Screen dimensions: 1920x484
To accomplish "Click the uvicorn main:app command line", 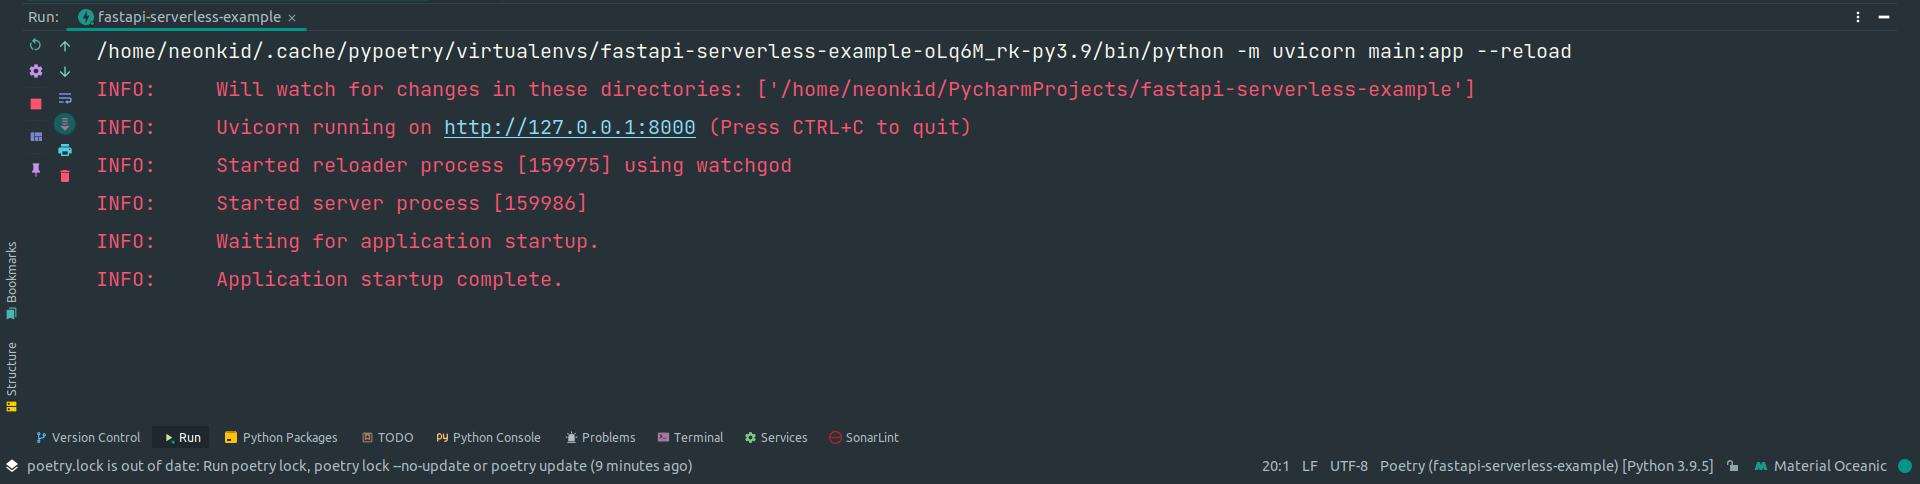I will point(834,52).
